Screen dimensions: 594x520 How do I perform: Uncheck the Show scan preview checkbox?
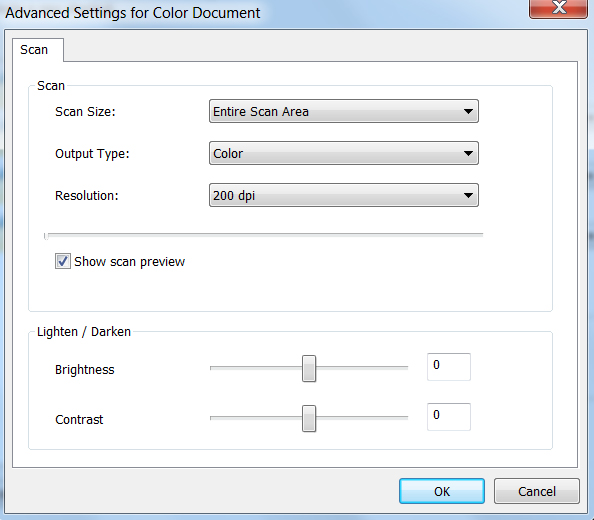tap(63, 261)
